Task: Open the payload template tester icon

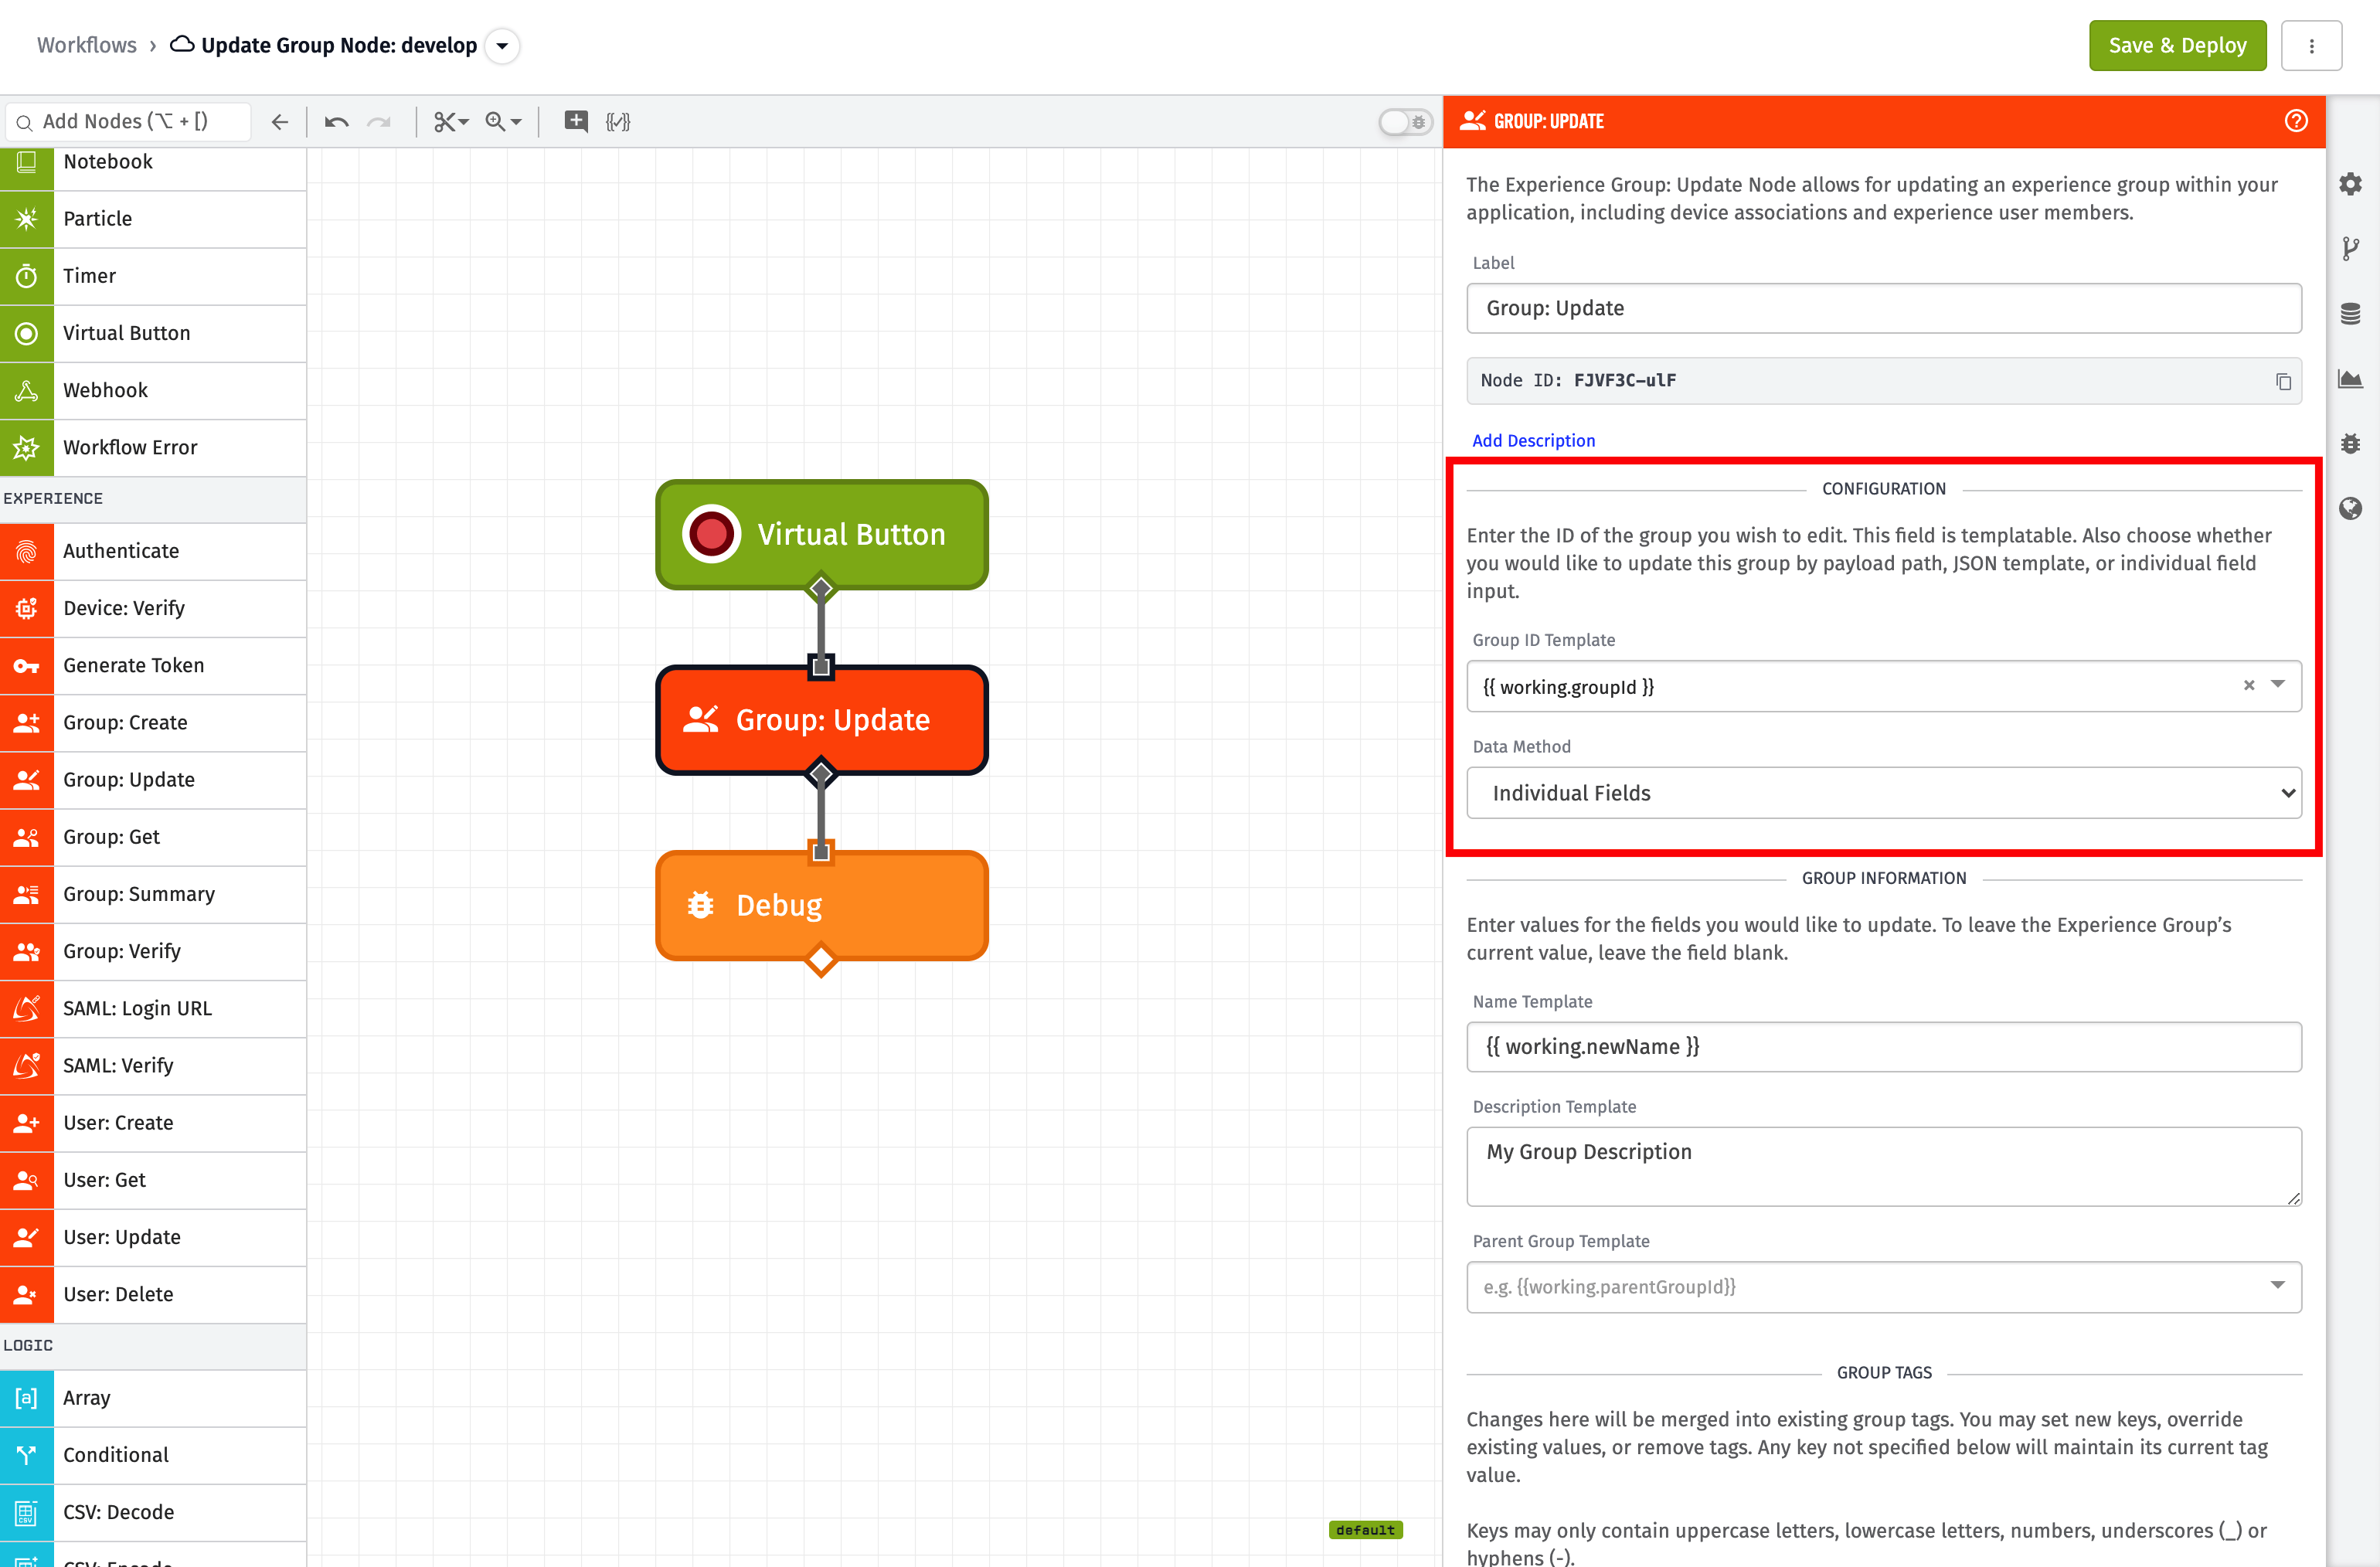Action: (618, 122)
